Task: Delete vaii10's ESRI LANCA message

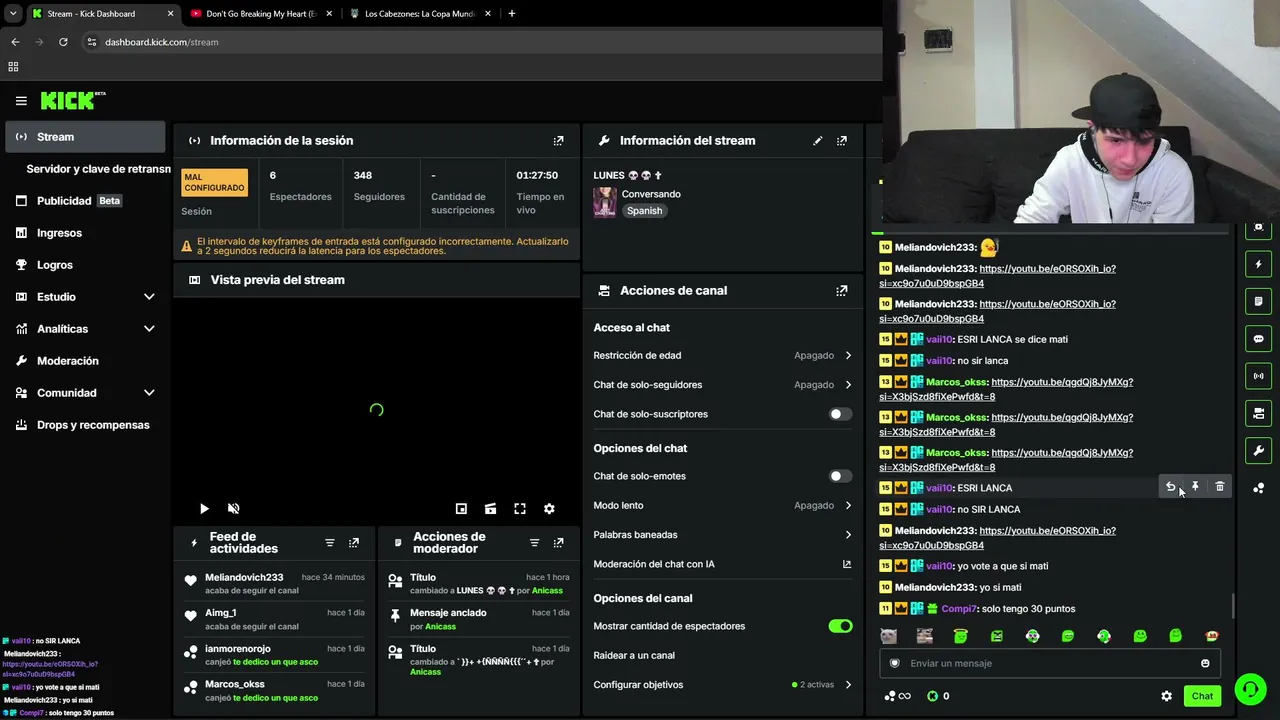Action: point(1219,487)
